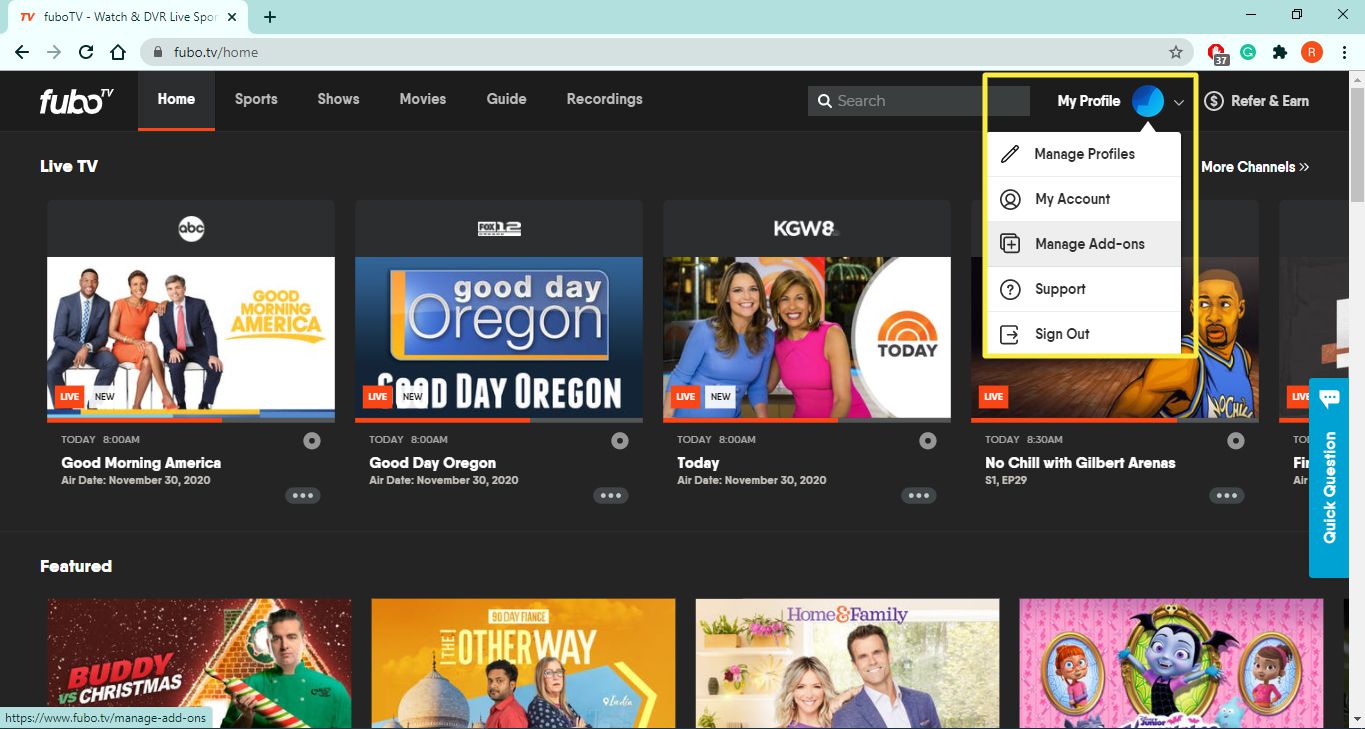Click the blue profile avatar
The height and width of the screenshot is (729, 1365).
tap(1147, 101)
